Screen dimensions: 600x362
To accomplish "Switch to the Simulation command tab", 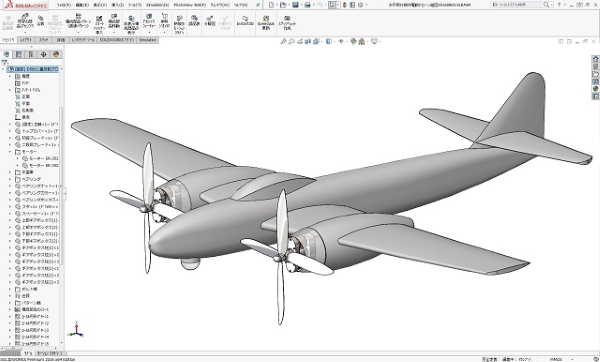I will click(147, 40).
